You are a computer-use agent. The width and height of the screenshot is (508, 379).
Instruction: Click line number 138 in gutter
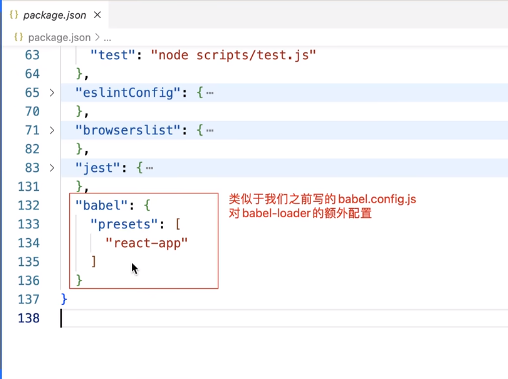point(29,318)
